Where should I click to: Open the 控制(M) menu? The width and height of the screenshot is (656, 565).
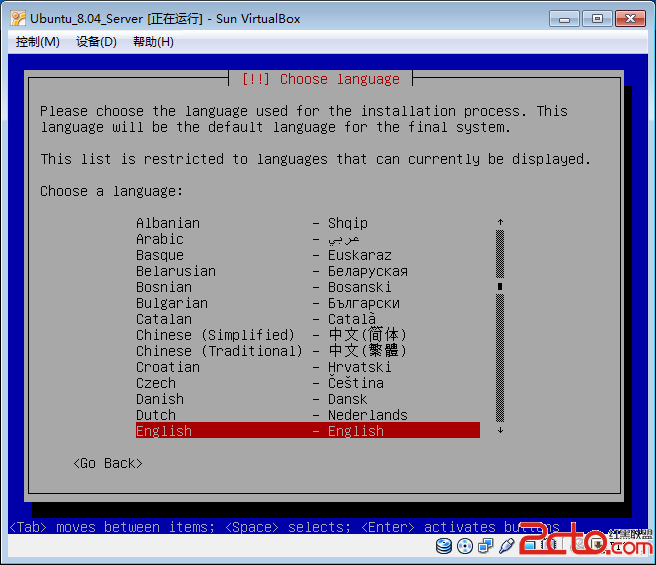click(38, 42)
